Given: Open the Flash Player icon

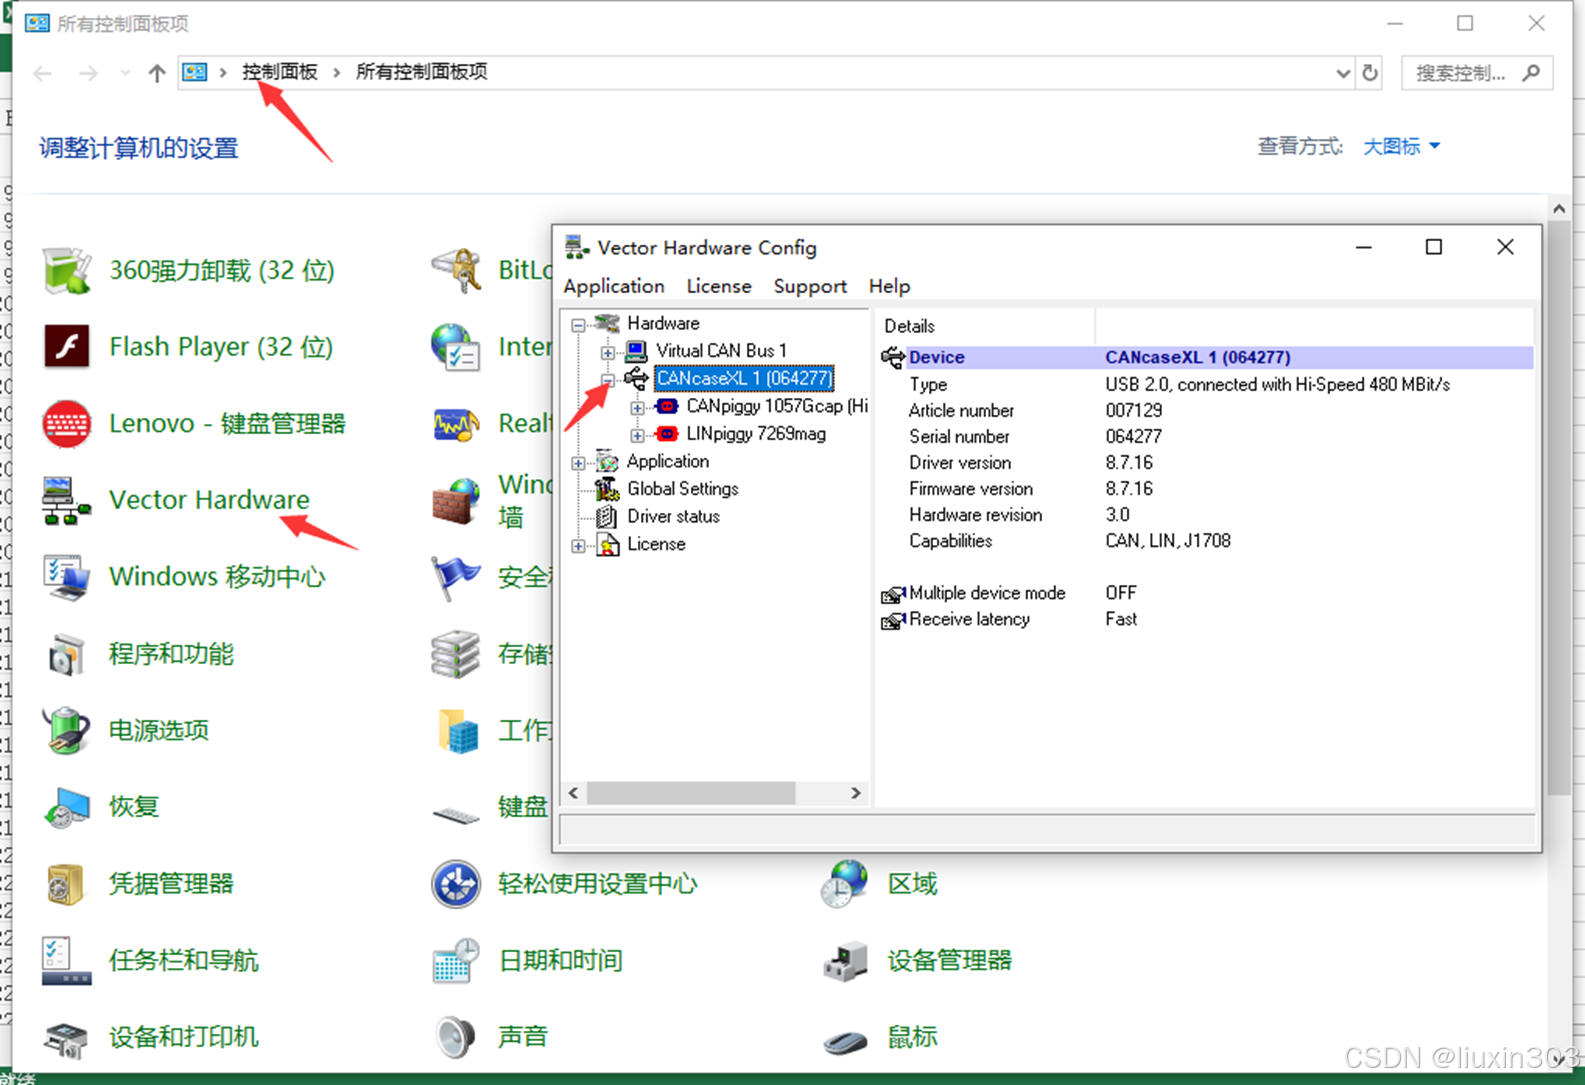Looking at the screenshot, I should click(67, 347).
